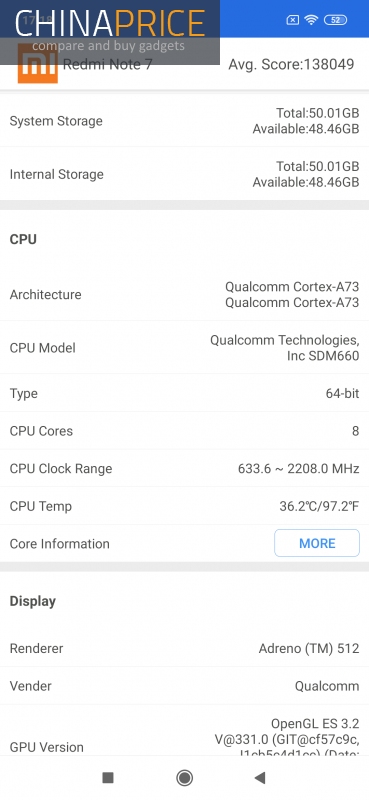Tap the CPU Clock Range row
This screenshot has height=800, width=369.
pos(184,468)
